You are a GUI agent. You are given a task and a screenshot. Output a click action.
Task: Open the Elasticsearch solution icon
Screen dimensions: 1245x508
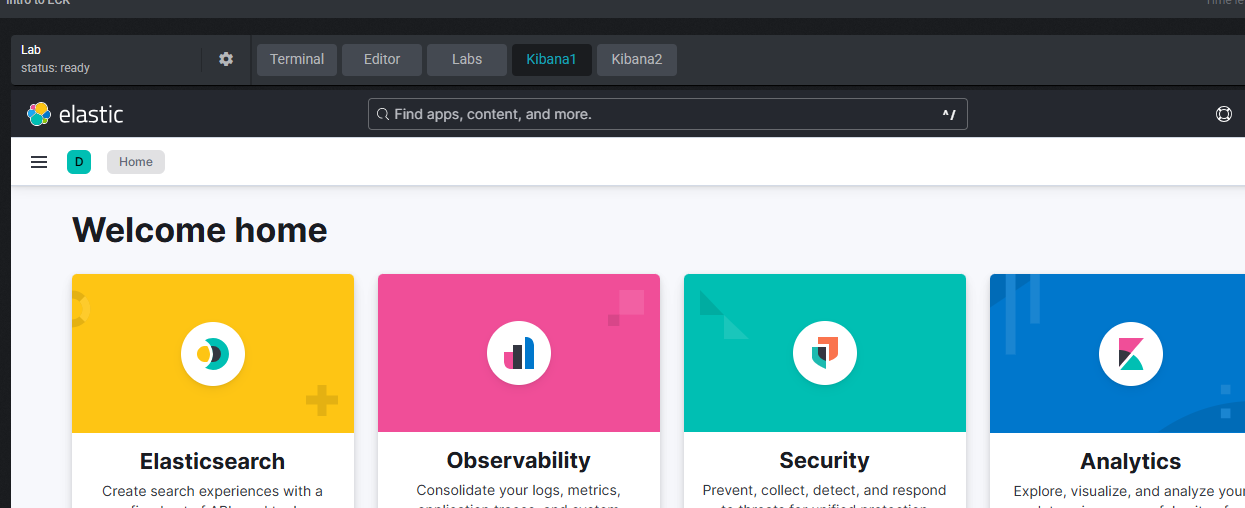213,353
